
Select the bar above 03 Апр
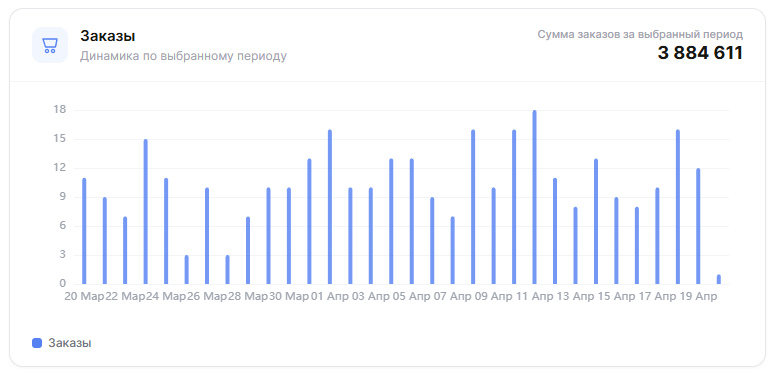[x=371, y=236]
